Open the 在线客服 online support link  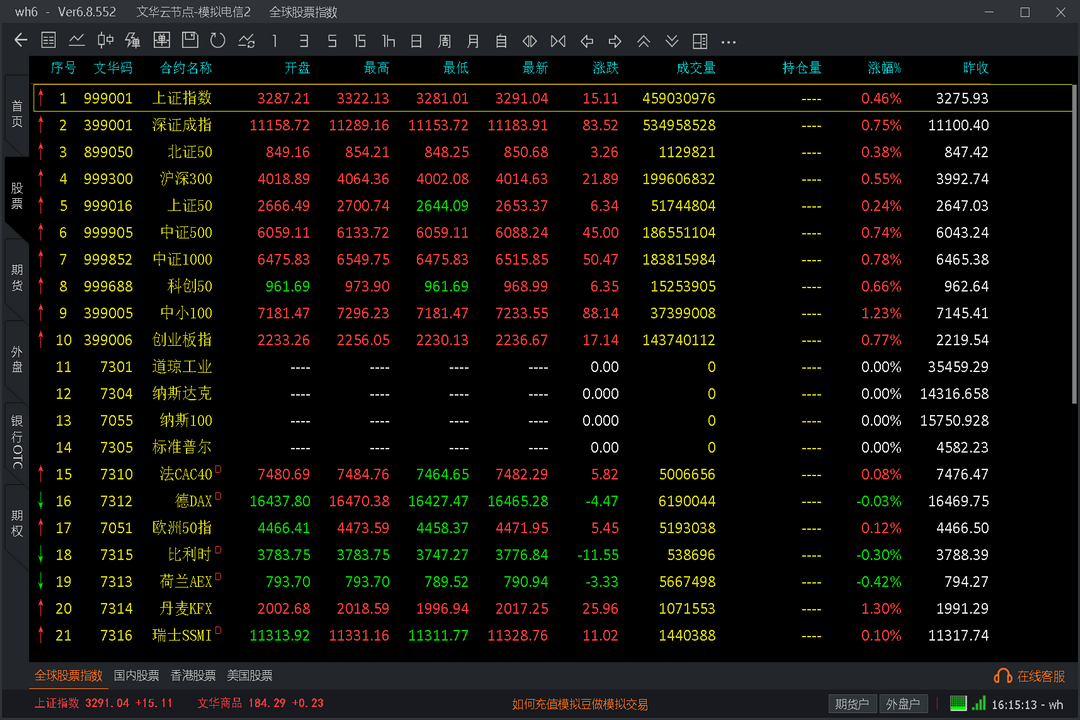click(x=1030, y=677)
